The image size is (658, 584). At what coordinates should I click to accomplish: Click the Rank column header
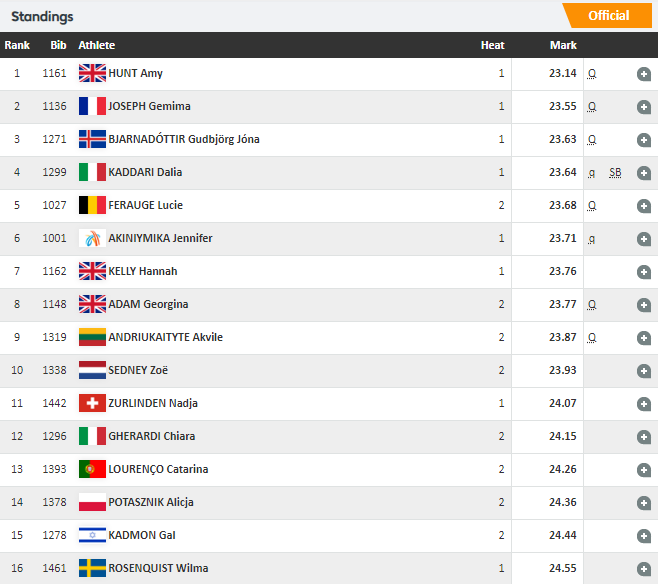pyautogui.click(x=17, y=45)
